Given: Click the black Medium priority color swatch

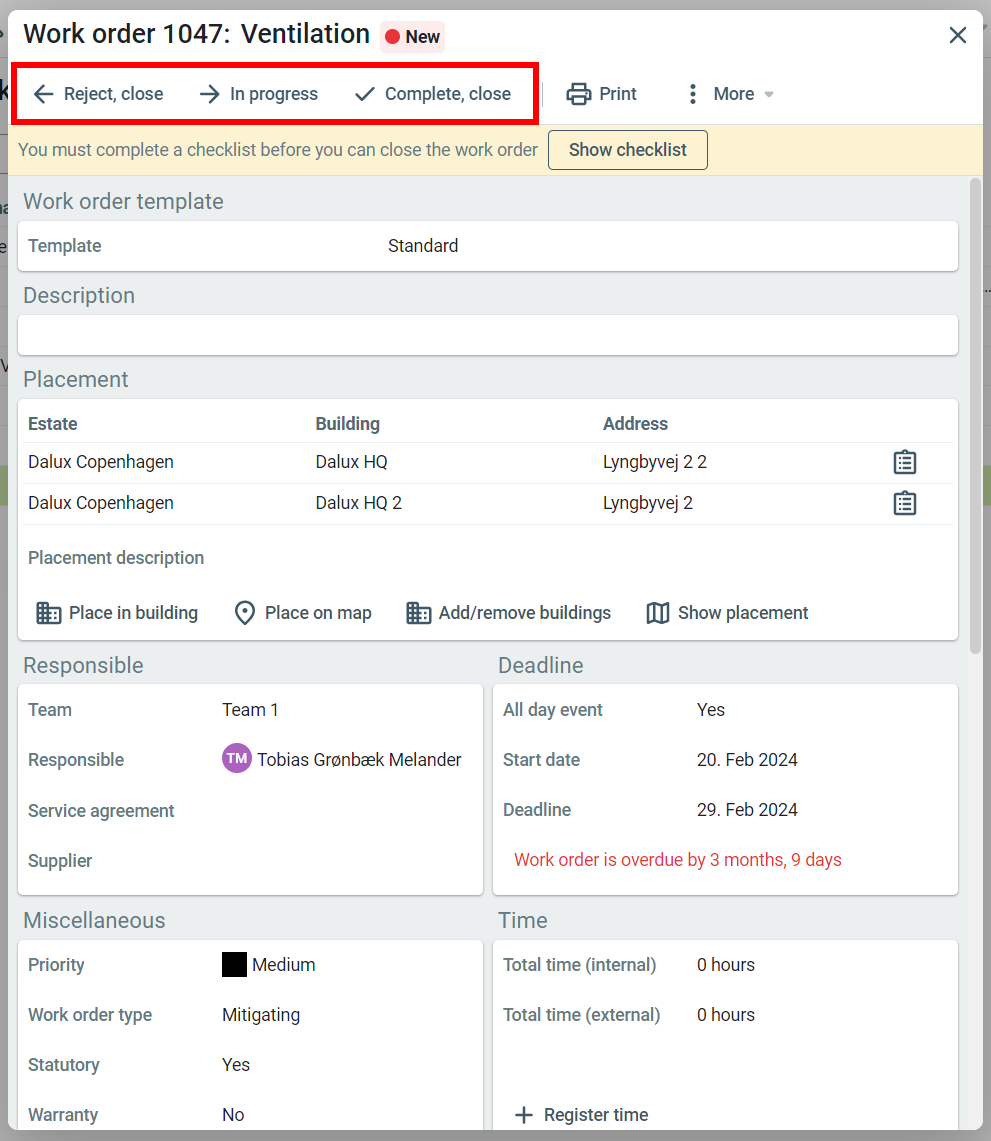Looking at the screenshot, I should 234,965.
